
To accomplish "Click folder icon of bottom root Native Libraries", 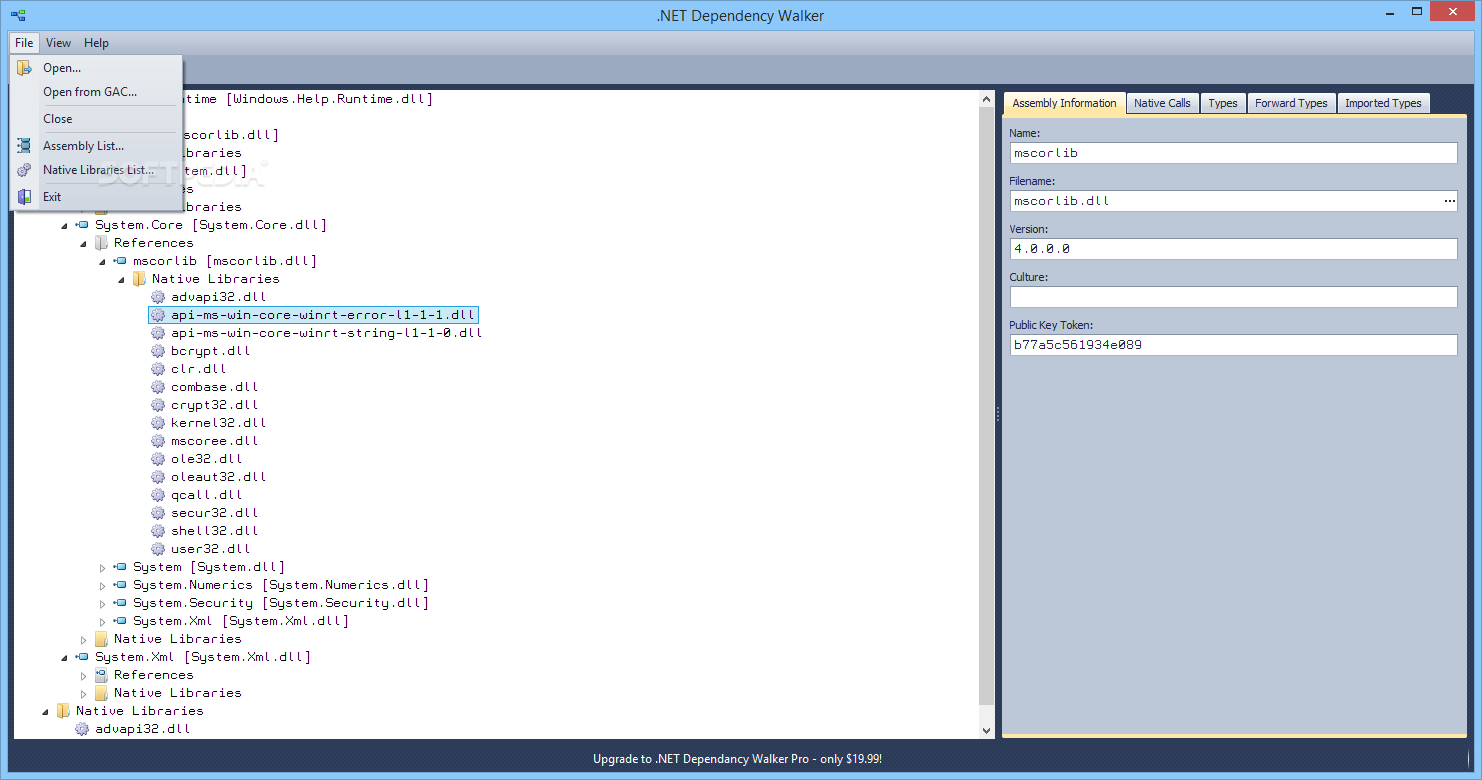I will point(63,711).
